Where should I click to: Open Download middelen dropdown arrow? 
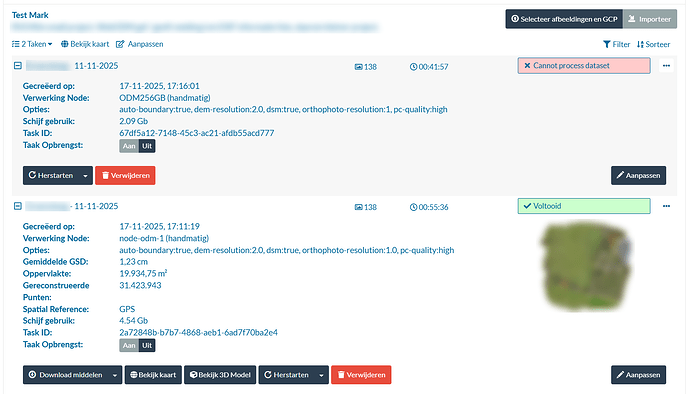[x=115, y=375]
